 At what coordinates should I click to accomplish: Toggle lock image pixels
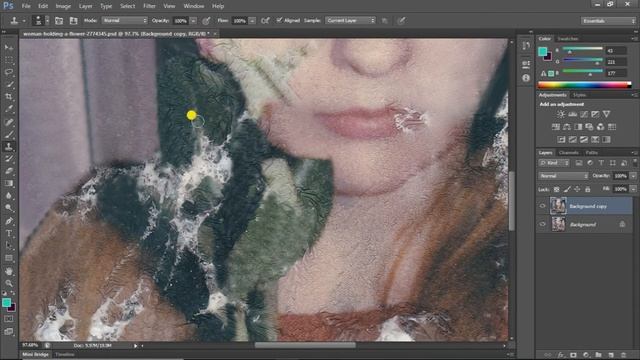point(567,189)
